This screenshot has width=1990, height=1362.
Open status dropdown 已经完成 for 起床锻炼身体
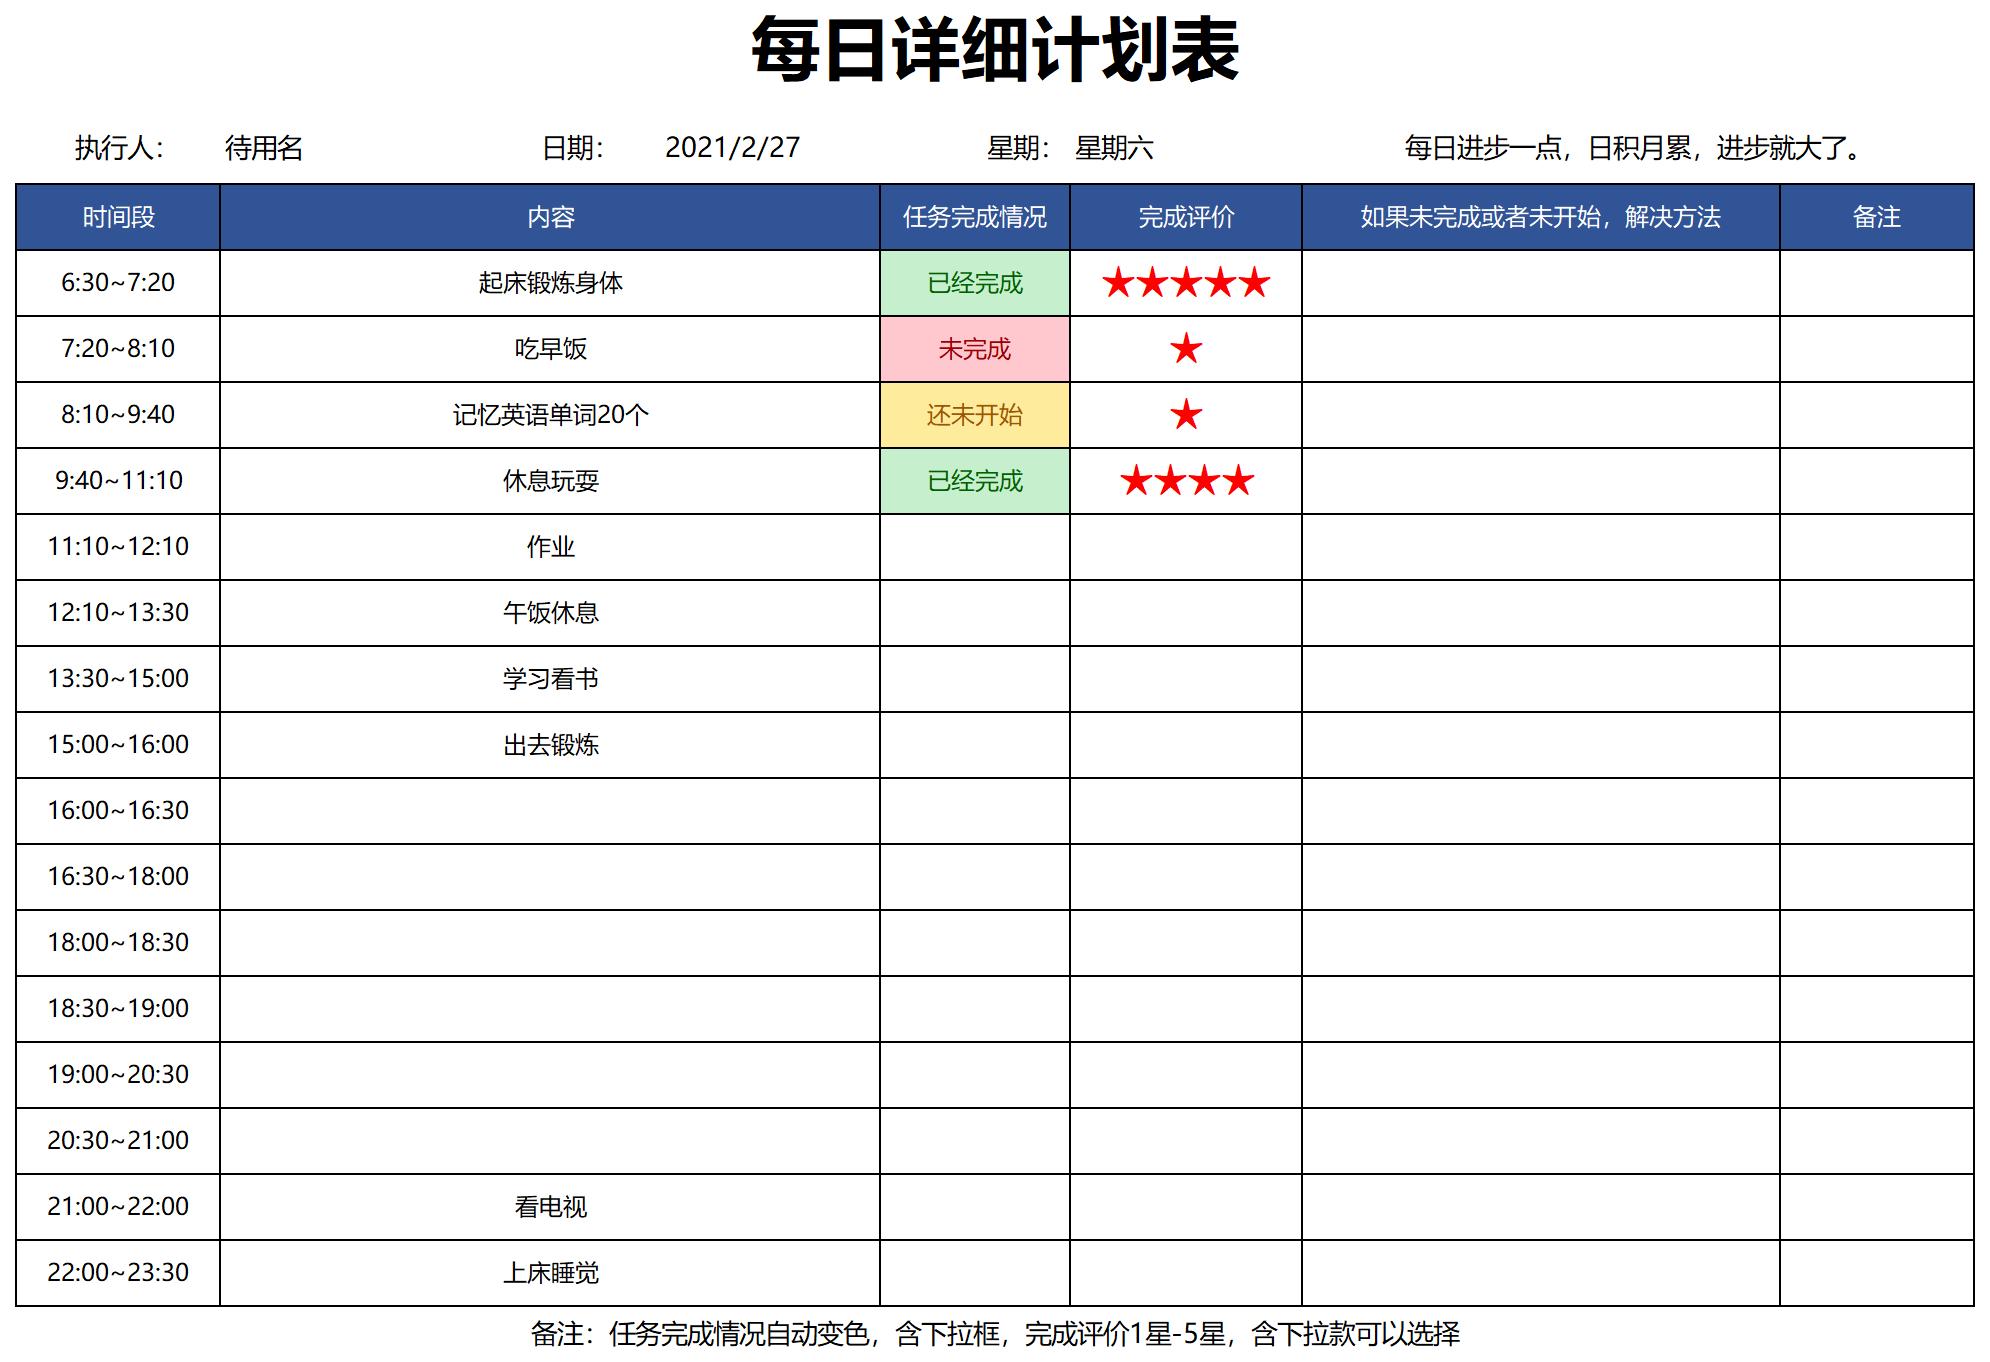975,283
